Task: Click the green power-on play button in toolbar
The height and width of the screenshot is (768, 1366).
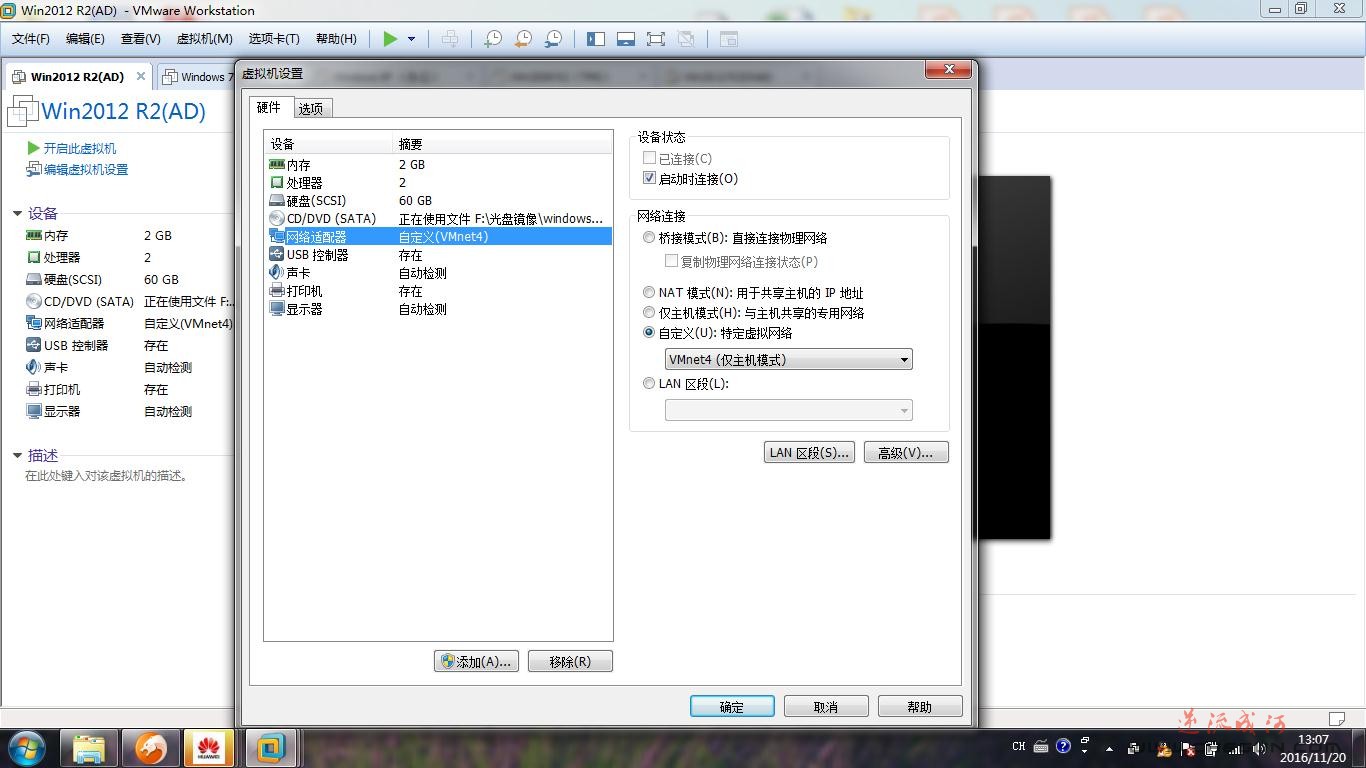Action: pyautogui.click(x=390, y=39)
